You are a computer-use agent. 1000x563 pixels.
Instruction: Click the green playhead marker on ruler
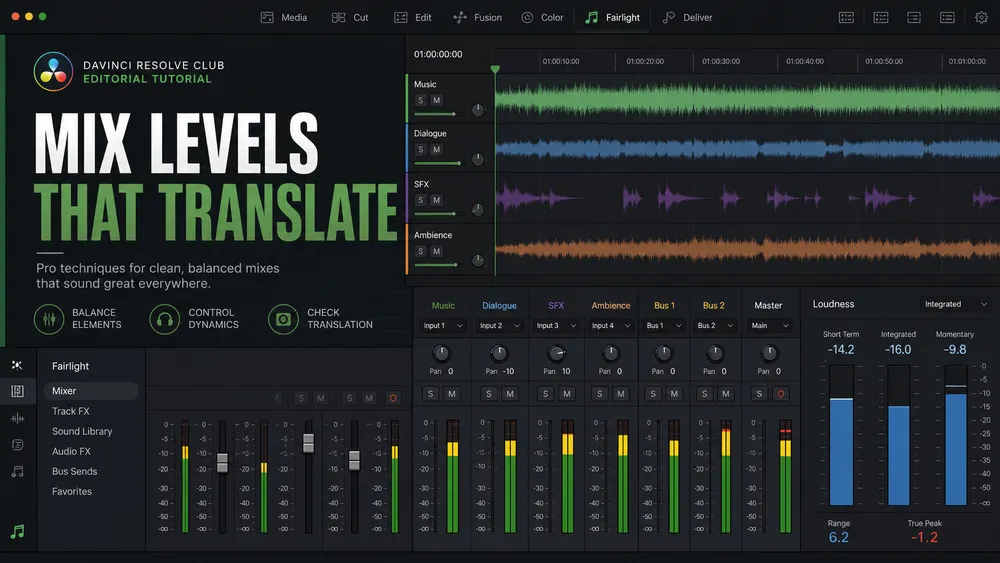coord(495,69)
